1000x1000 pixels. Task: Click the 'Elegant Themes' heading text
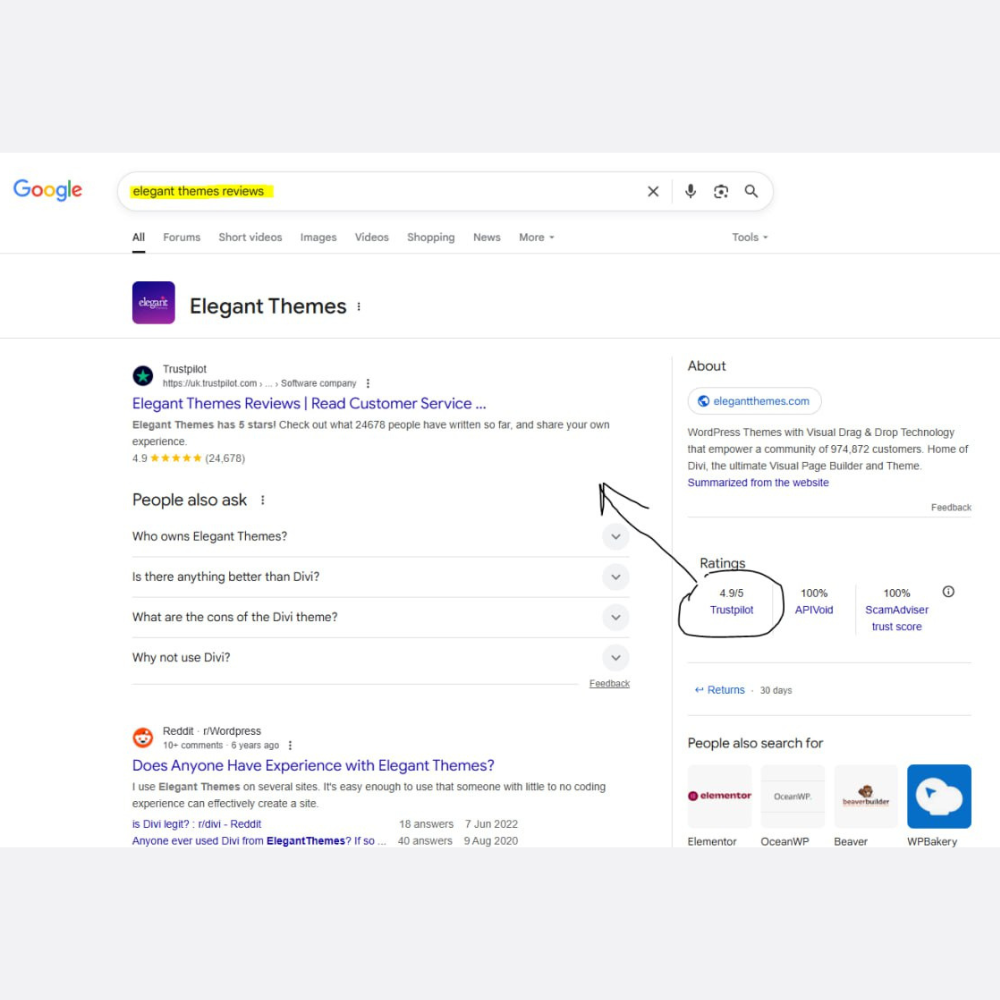[x=268, y=306]
